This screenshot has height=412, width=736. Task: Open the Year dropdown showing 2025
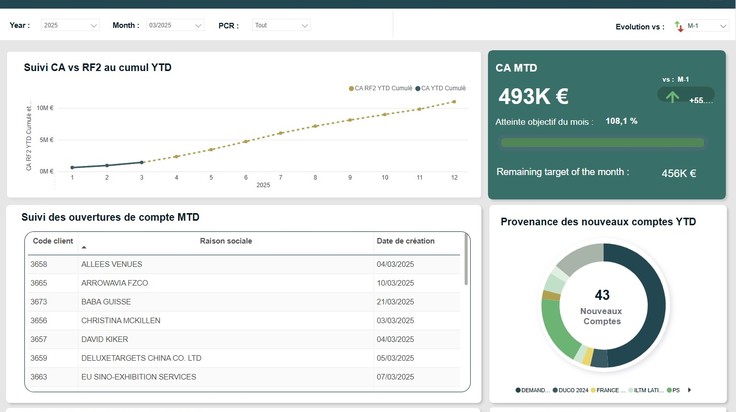tap(70, 25)
